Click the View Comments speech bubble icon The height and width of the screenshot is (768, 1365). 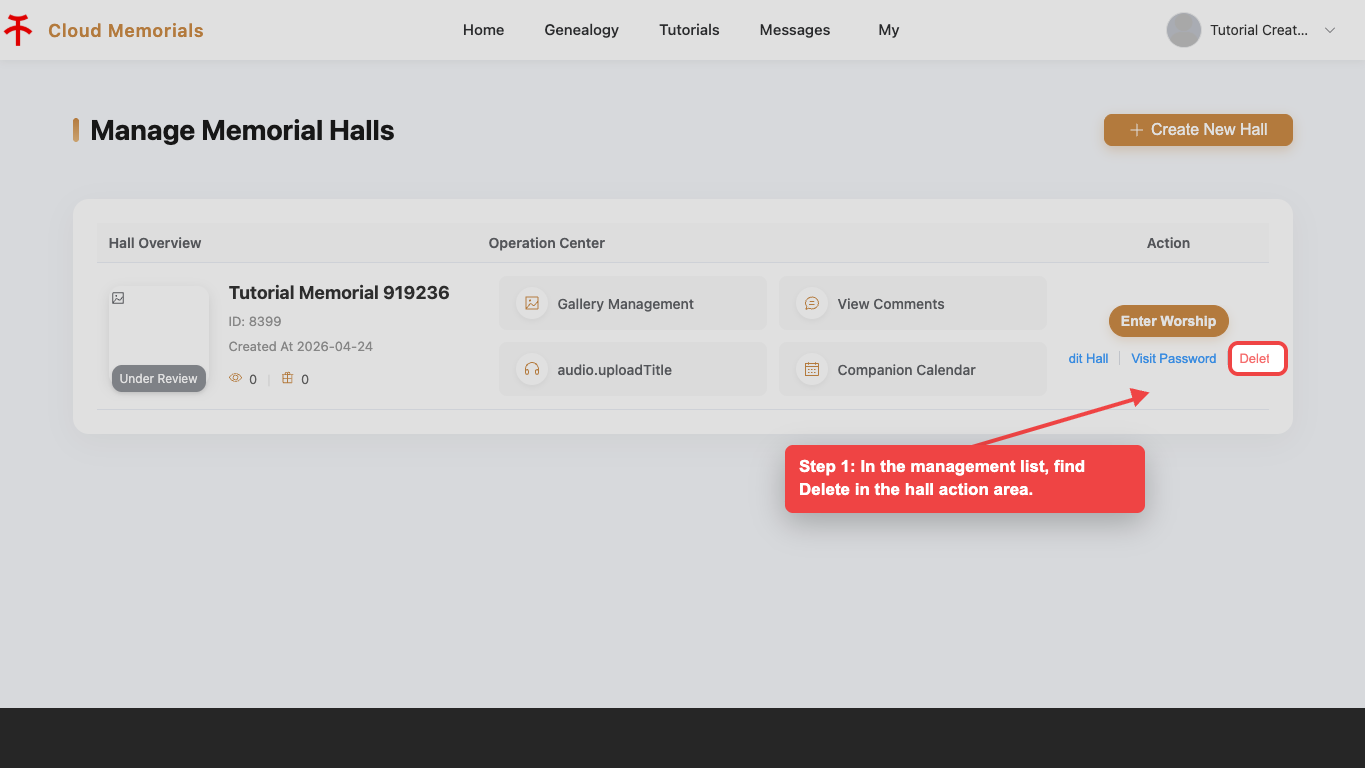812,303
